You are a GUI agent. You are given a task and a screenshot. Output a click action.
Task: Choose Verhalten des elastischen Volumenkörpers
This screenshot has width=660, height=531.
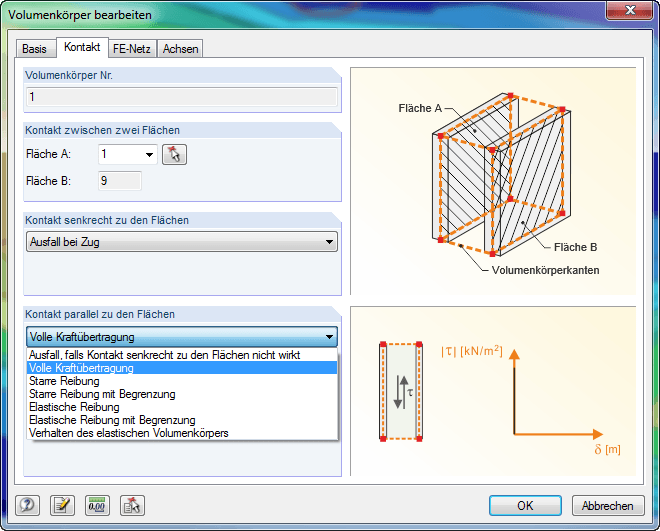pos(182,433)
